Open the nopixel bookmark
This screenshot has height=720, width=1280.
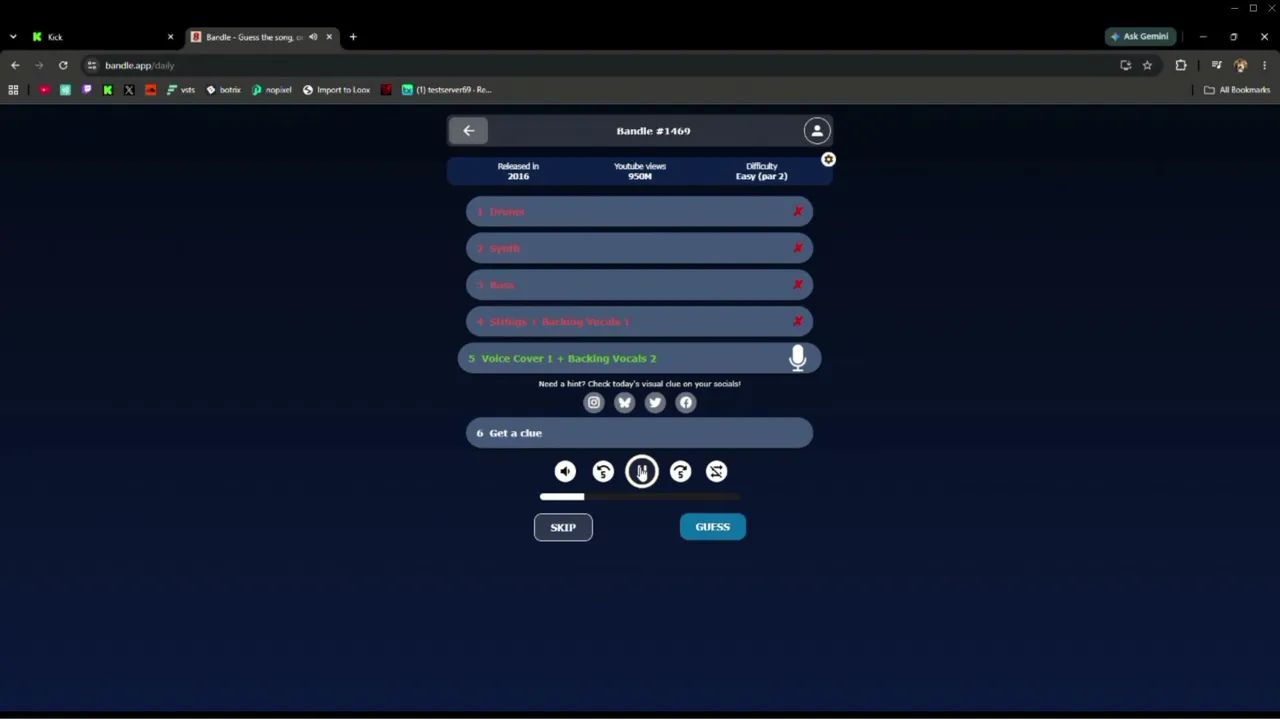coord(272,90)
